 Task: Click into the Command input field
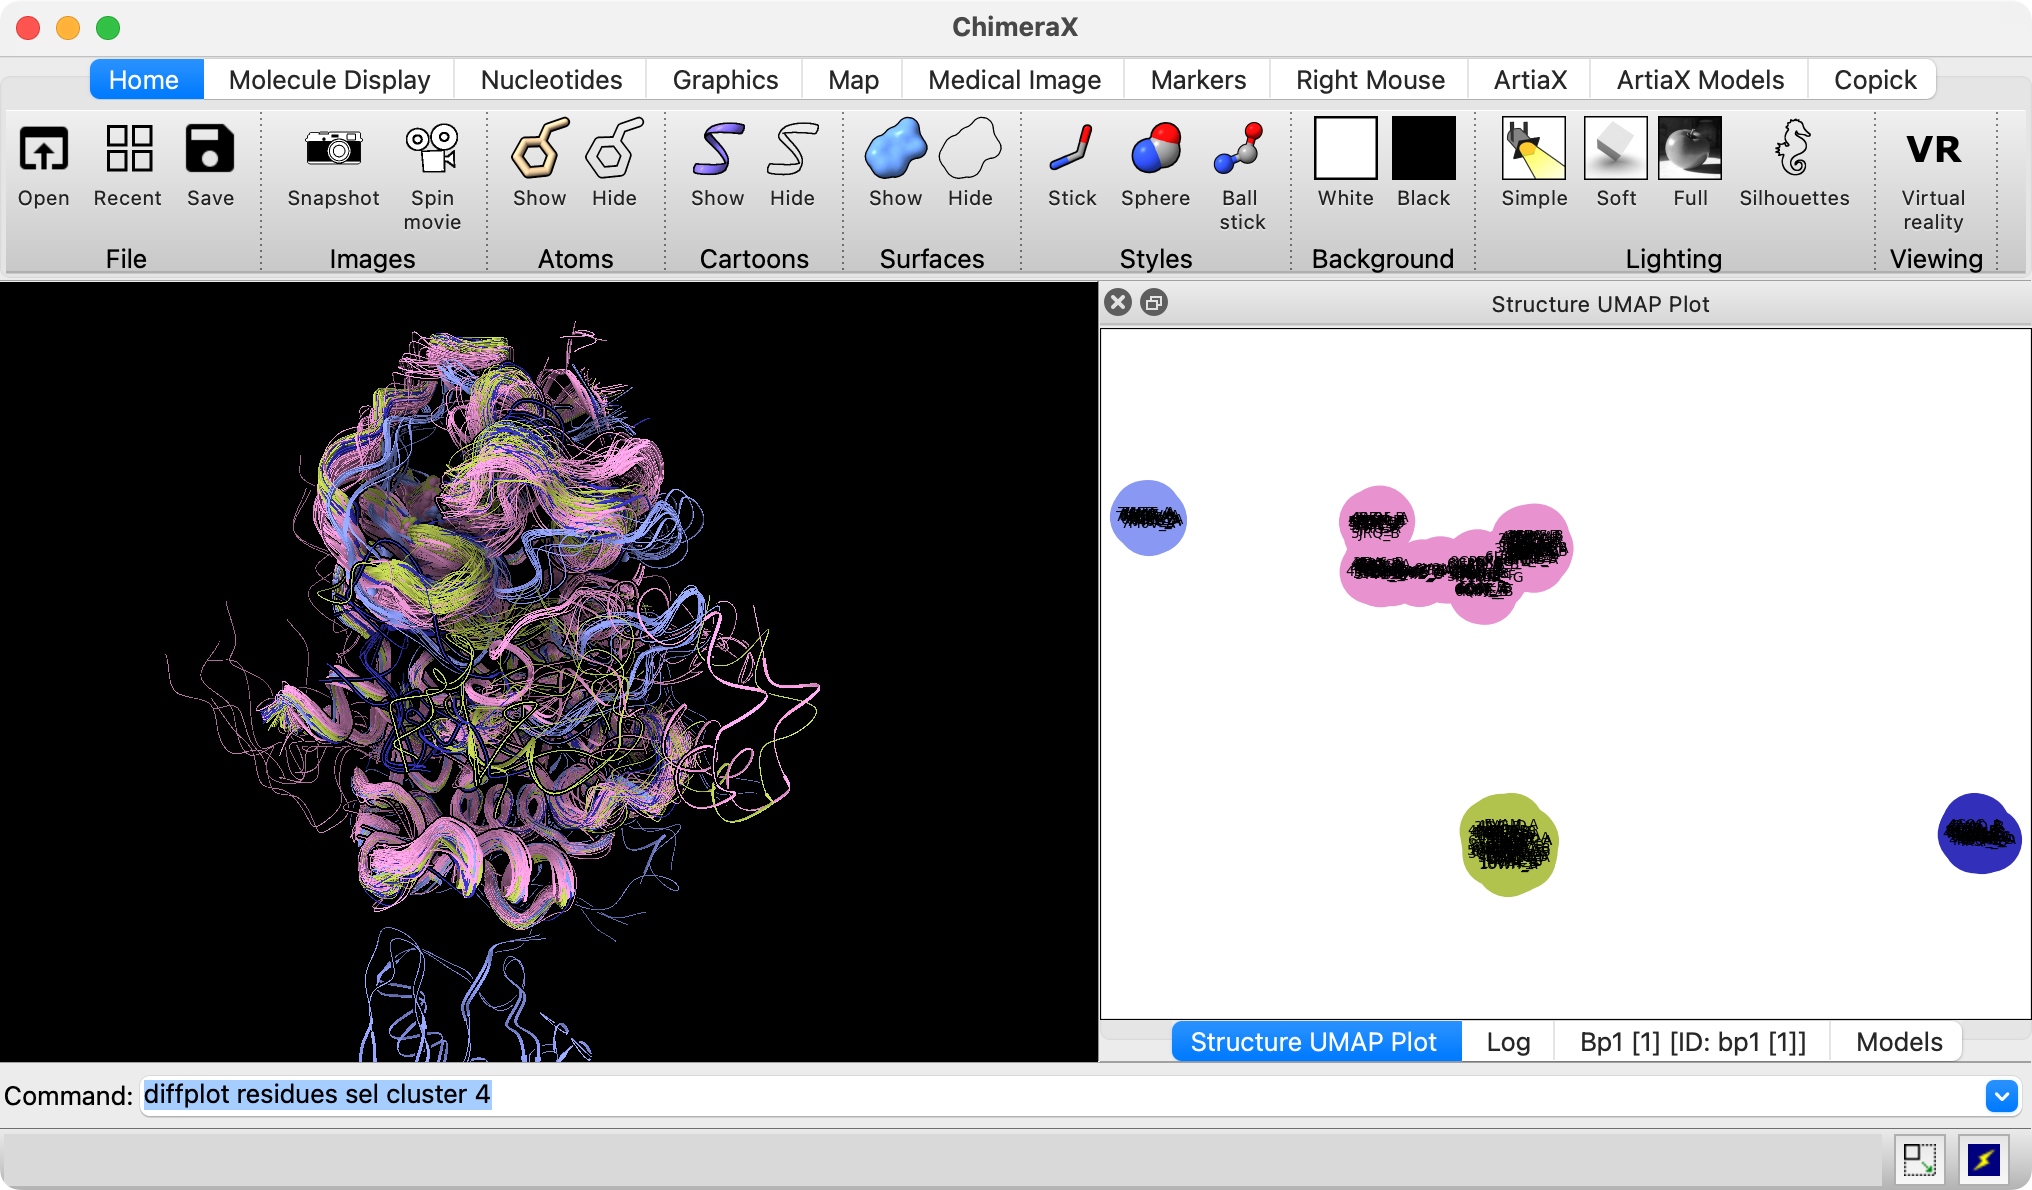click(x=1000, y=1096)
